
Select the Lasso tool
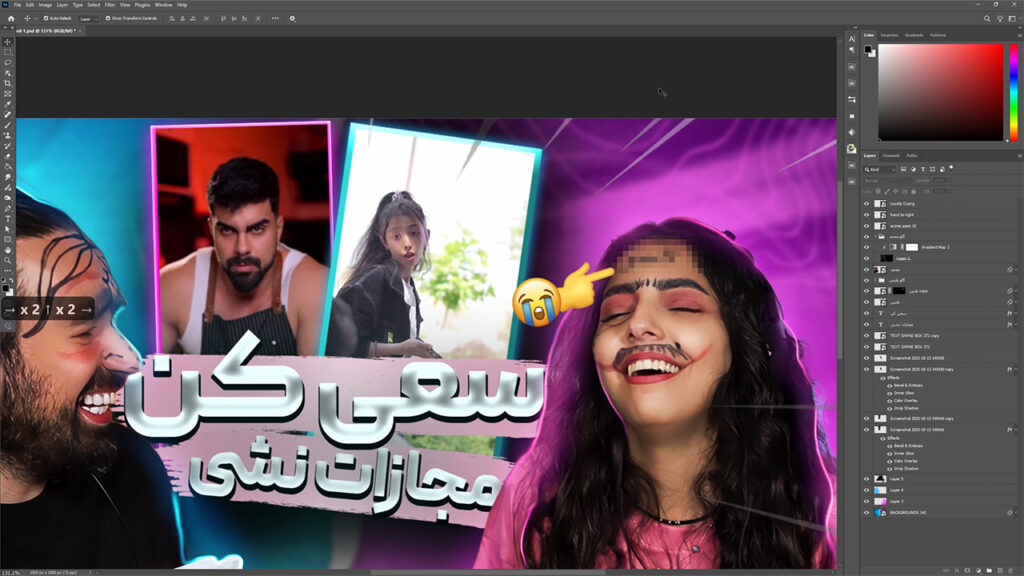point(8,62)
